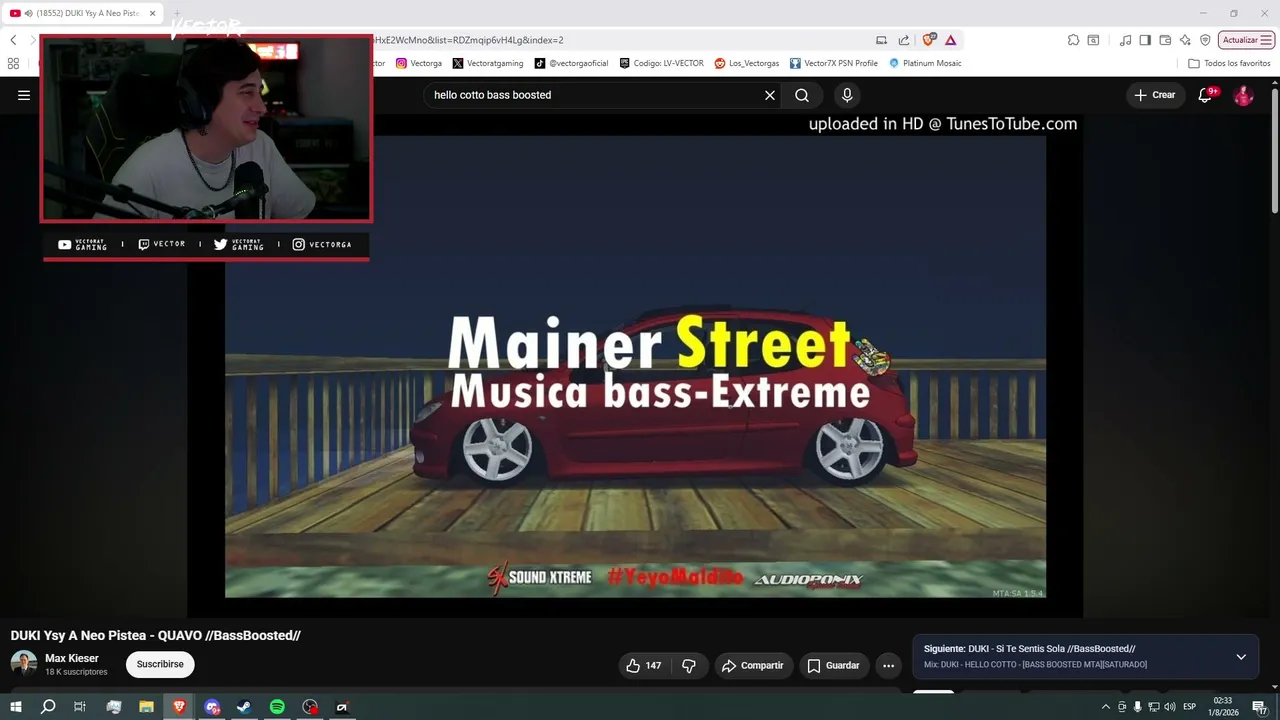Toggle the browser sidebar panel
The height and width of the screenshot is (720, 1280).
[1145, 40]
